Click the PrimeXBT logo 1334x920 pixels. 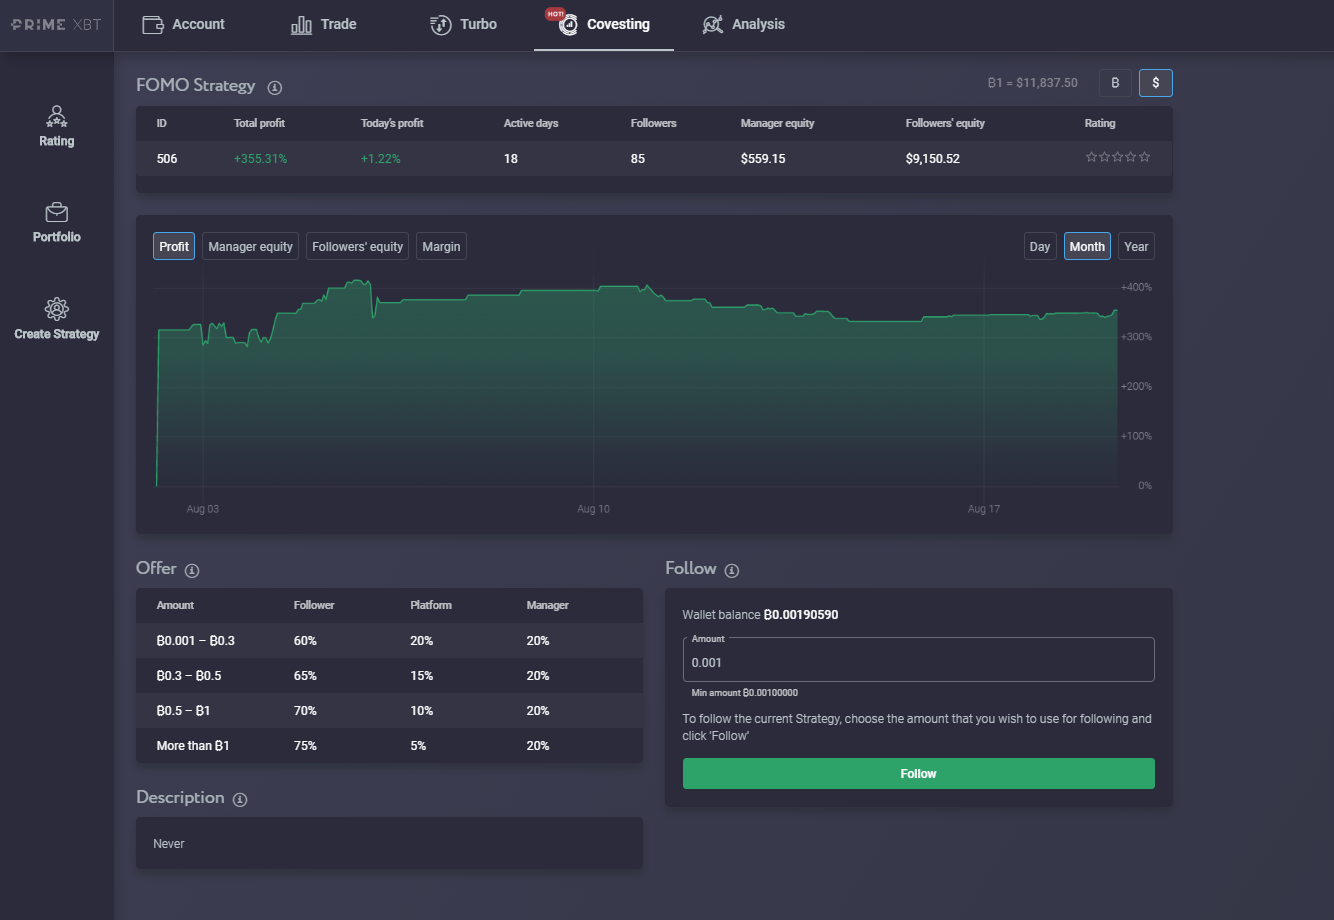[x=56, y=24]
